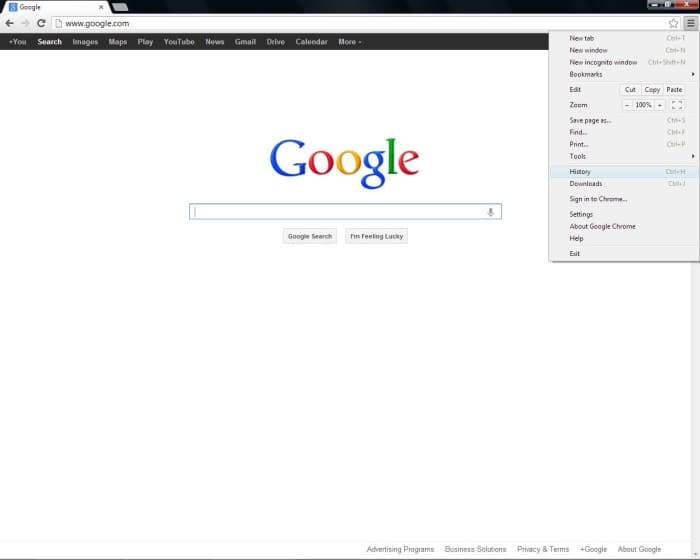Click the forward navigation arrow
Viewport: 700px width, 560px height.
pyautogui.click(x=25, y=23)
